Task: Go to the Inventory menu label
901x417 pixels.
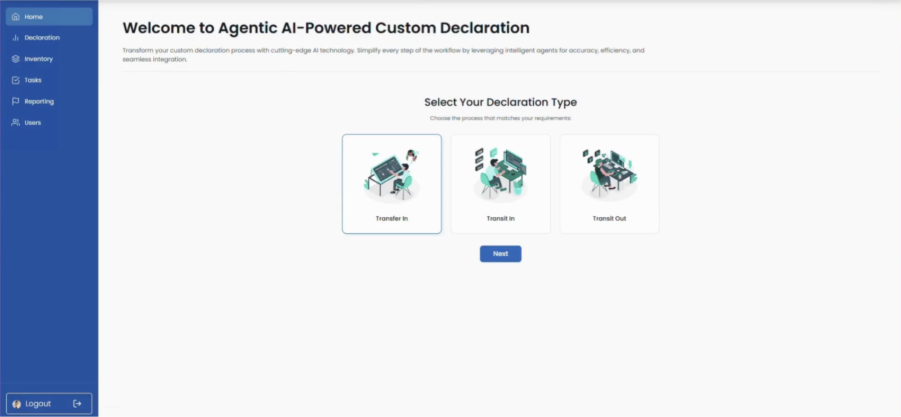Action: click(x=39, y=59)
